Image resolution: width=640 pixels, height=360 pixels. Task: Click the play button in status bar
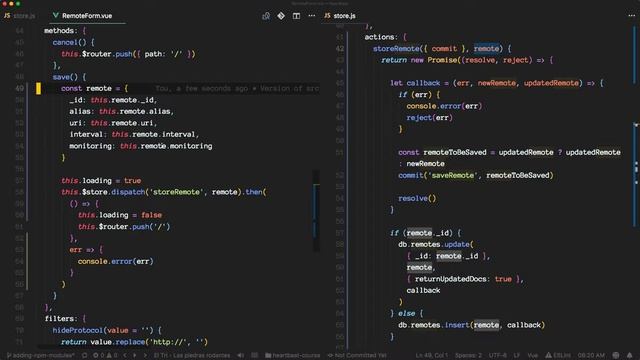click(x=135, y=356)
